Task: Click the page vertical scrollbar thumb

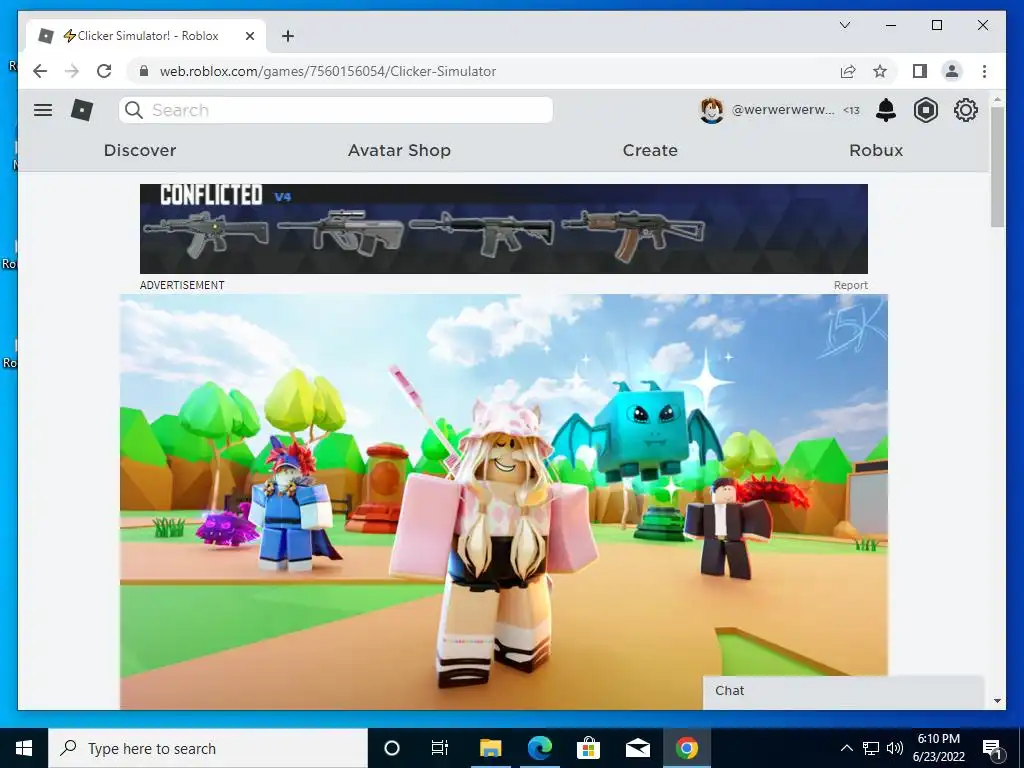Action: 997,167
